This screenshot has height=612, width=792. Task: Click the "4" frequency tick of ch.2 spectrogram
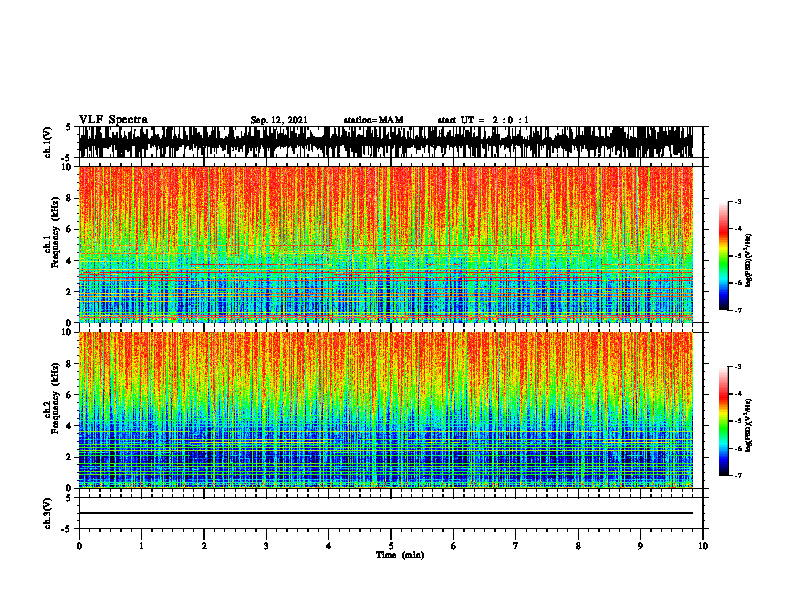(x=71, y=426)
